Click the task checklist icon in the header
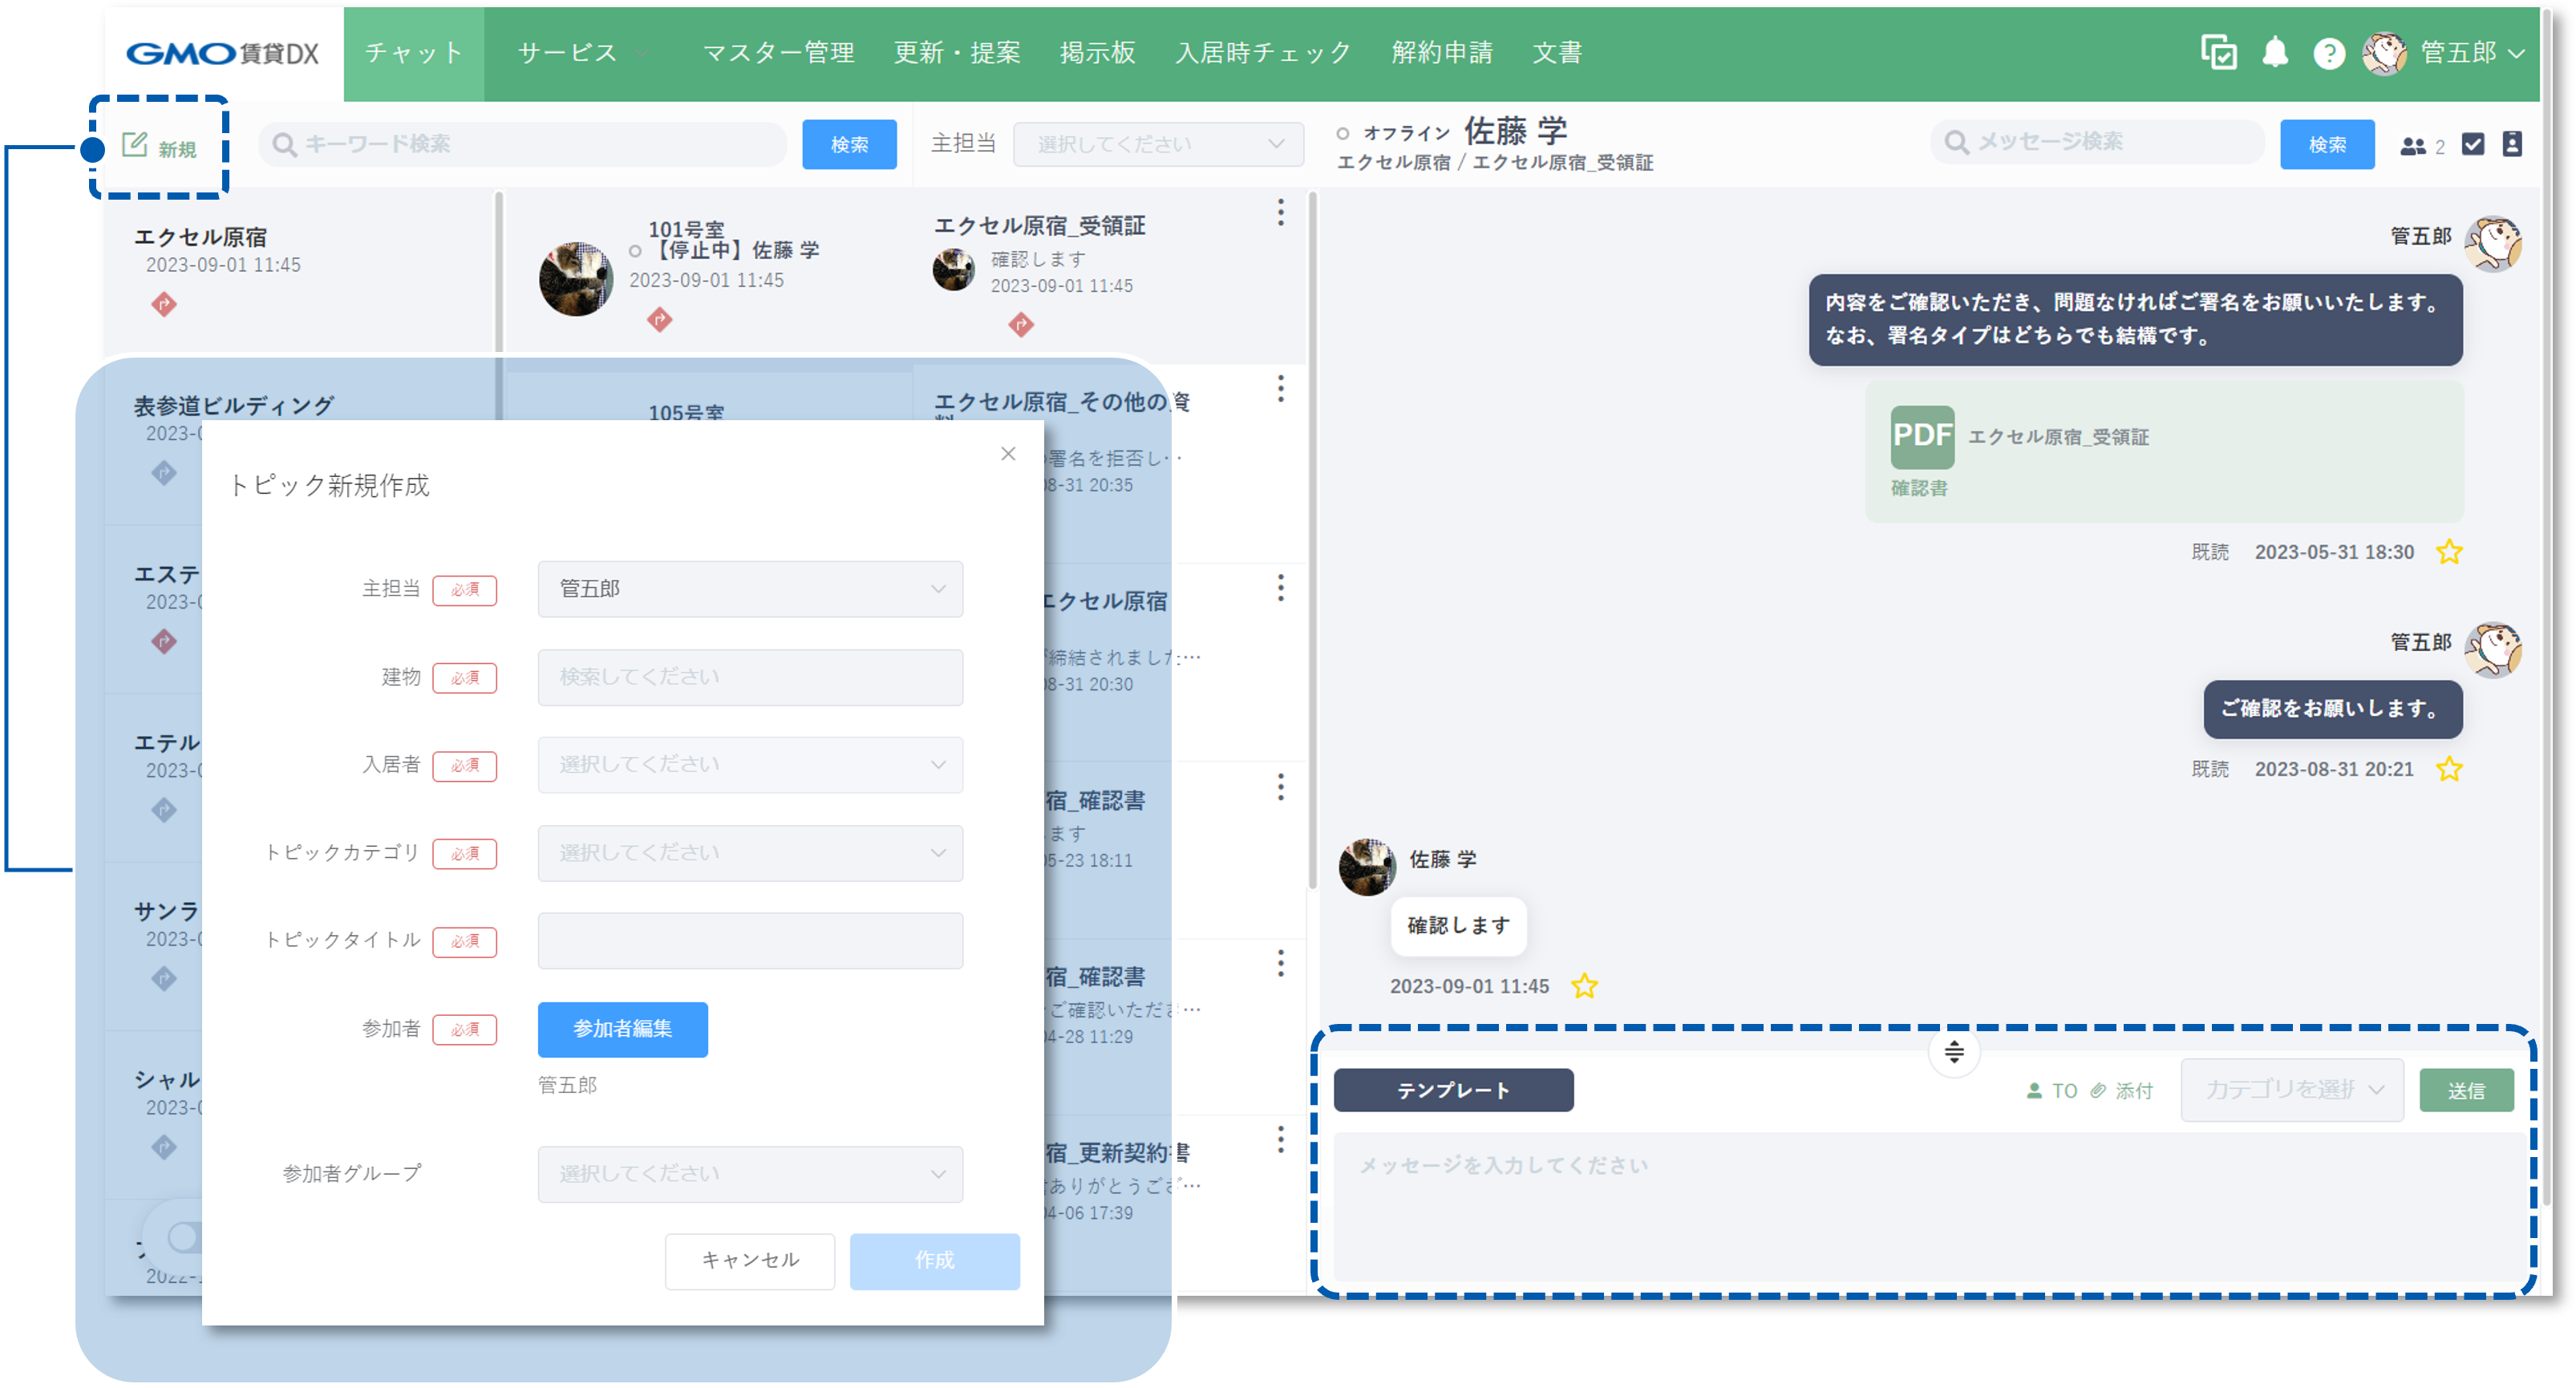The height and width of the screenshot is (1388, 2576). (2218, 53)
